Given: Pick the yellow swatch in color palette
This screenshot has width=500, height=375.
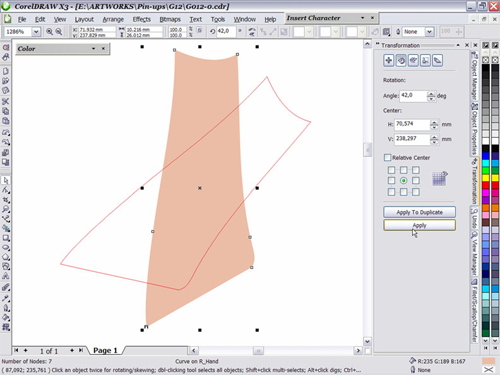Looking at the screenshot, I should pos(486,178).
